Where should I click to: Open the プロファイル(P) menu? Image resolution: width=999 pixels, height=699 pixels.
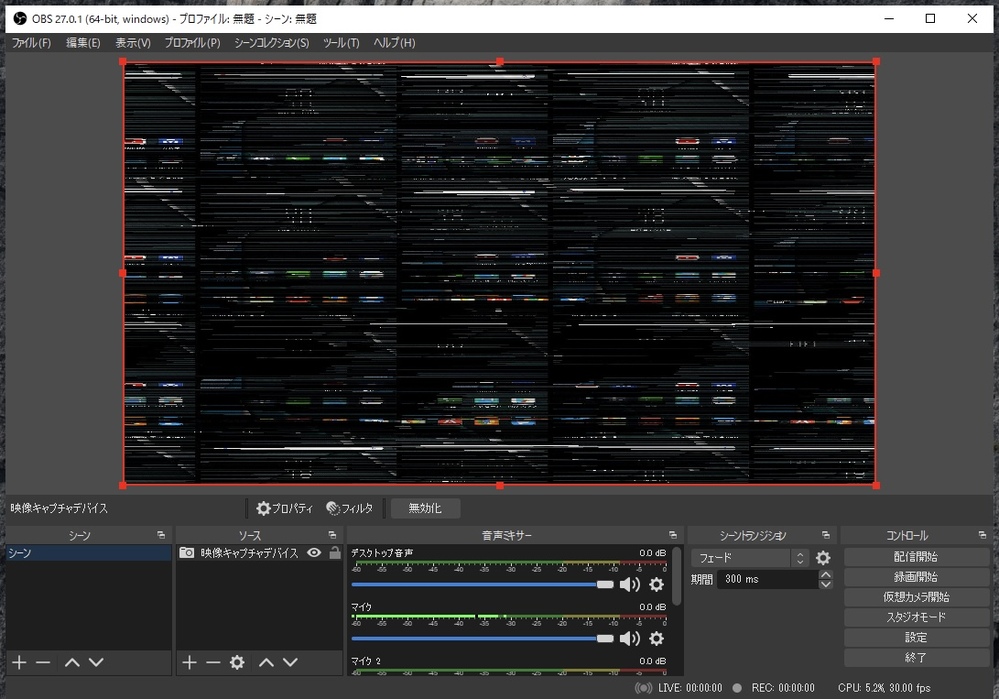point(192,43)
